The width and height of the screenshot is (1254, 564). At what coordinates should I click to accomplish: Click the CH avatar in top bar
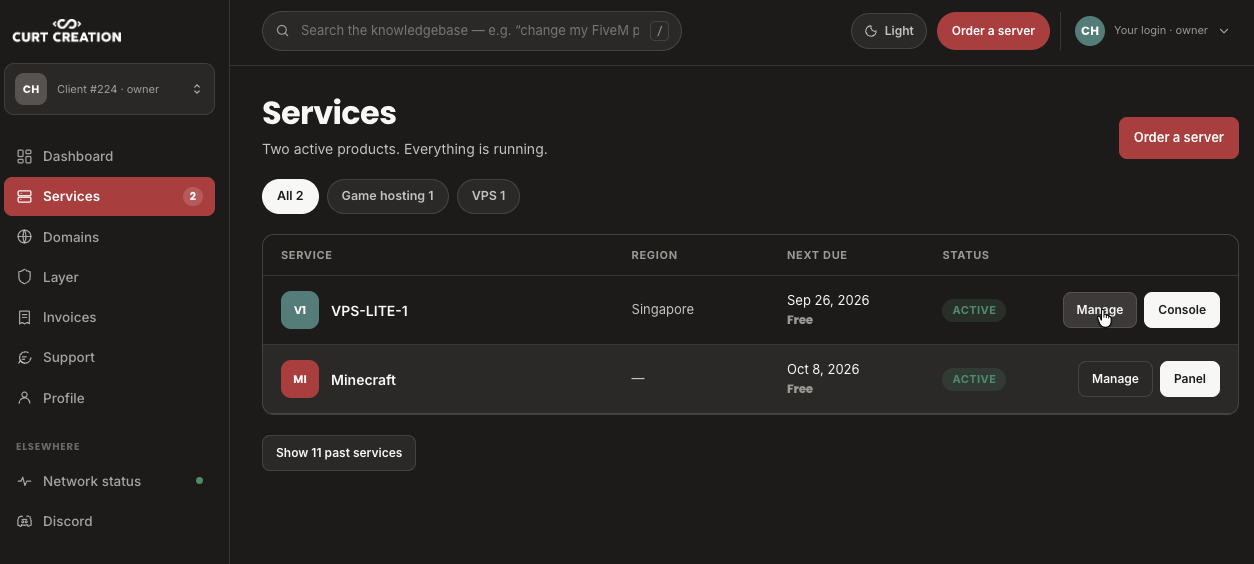[1090, 31]
